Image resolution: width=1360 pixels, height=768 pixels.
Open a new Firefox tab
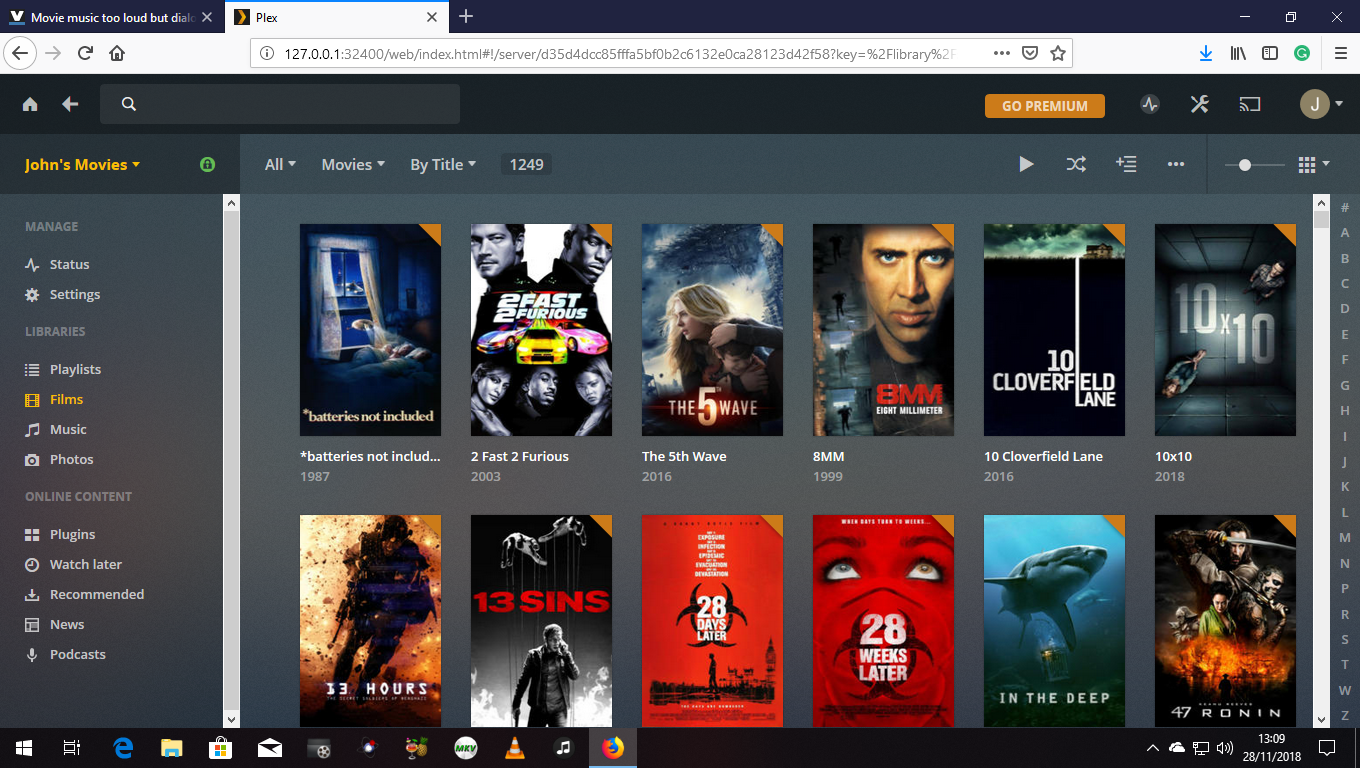pyautogui.click(x=466, y=17)
